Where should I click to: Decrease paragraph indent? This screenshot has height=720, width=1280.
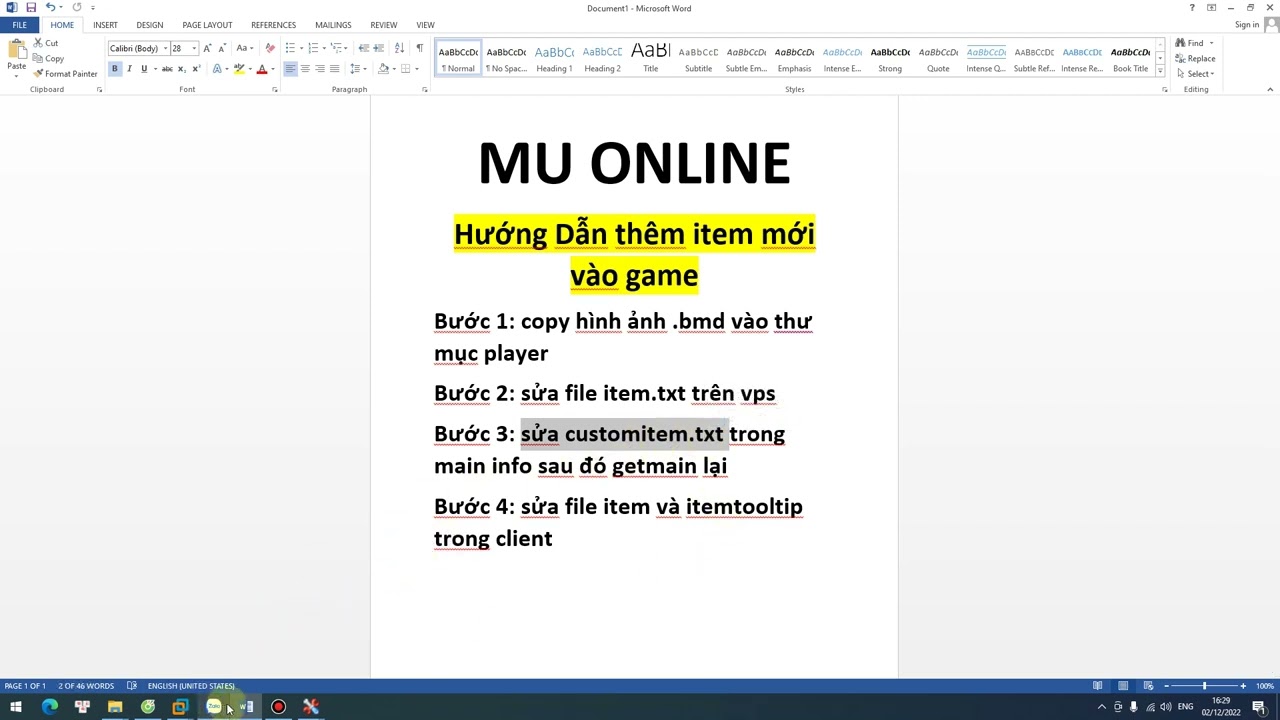pyautogui.click(x=363, y=48)
